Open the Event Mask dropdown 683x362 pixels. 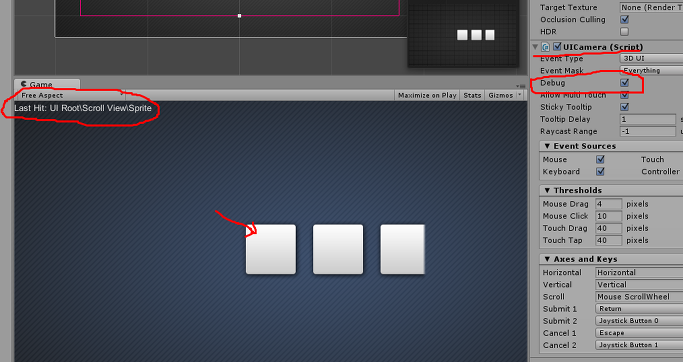651,71
